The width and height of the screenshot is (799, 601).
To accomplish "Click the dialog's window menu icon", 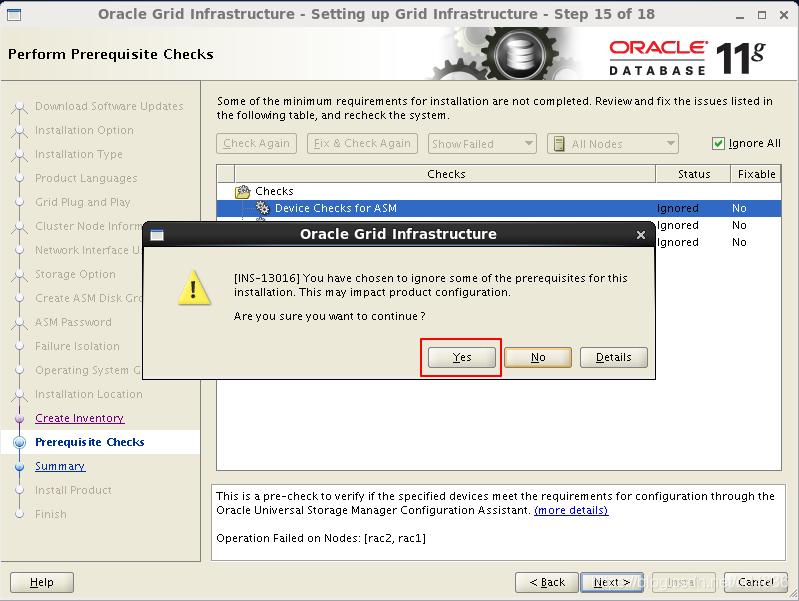I will (157, 235).
